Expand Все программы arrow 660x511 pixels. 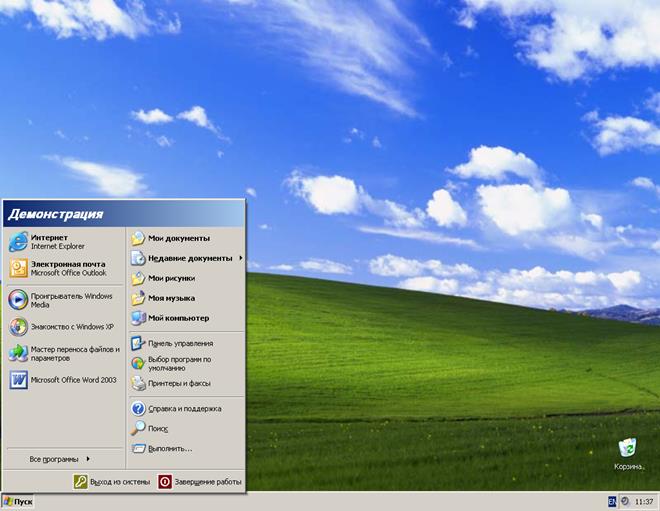[x=88, y=459]
